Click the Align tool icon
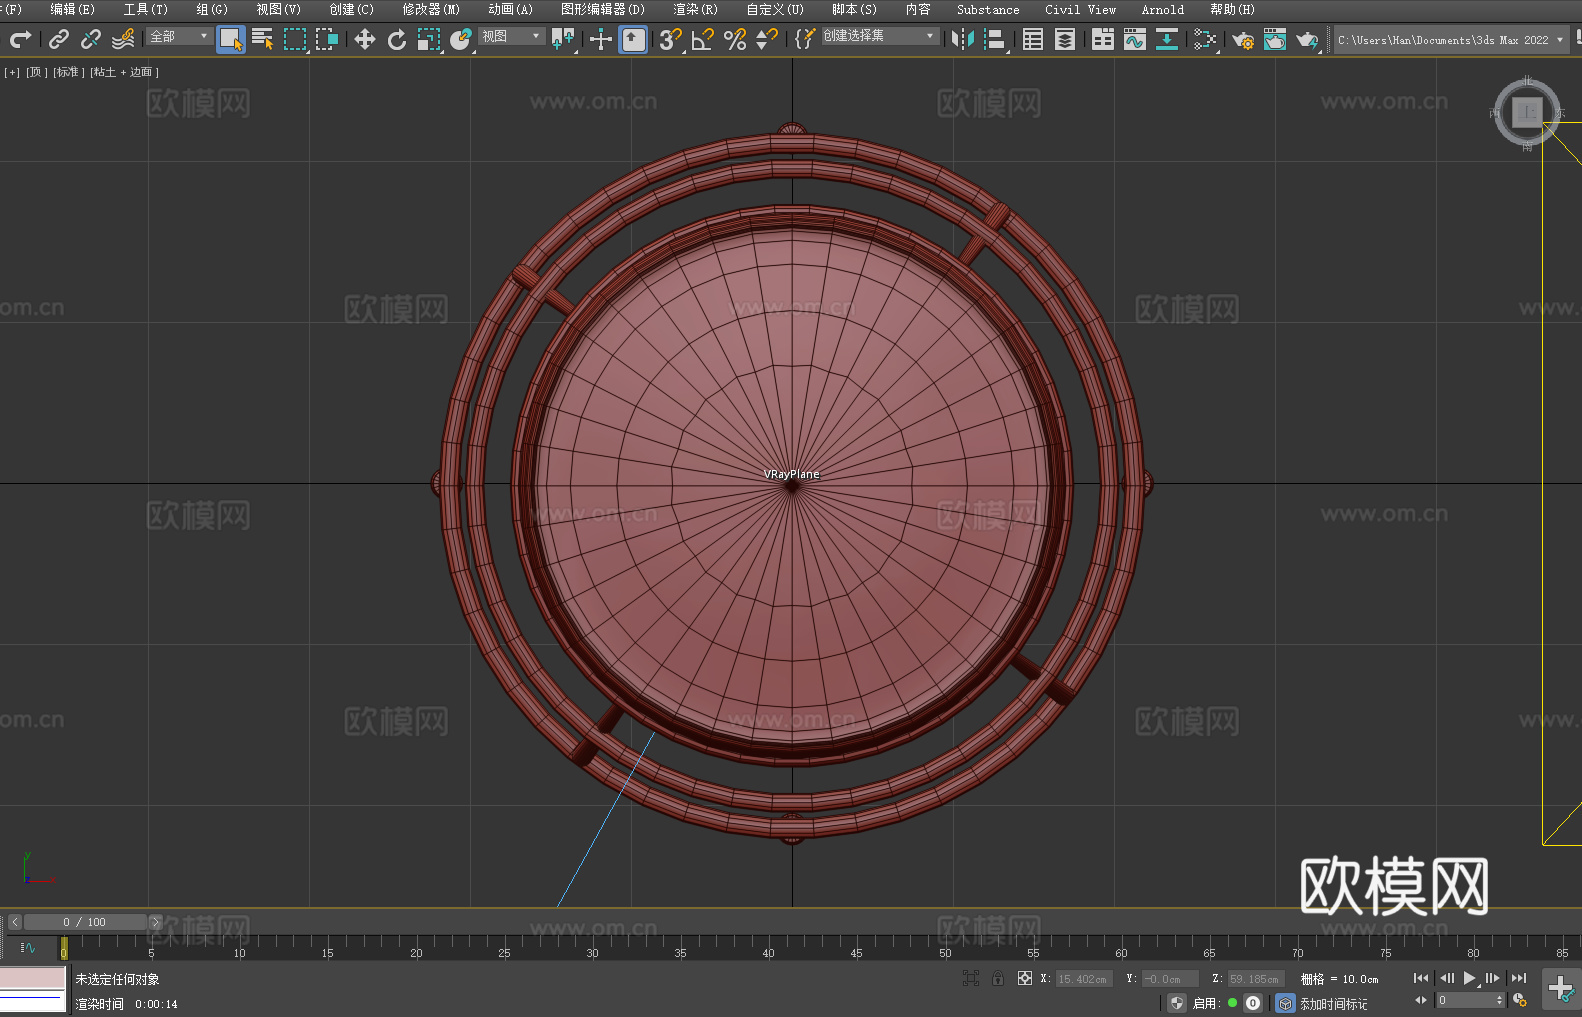The height and width of the screenshot is (1017, 1582). (995, 39)
